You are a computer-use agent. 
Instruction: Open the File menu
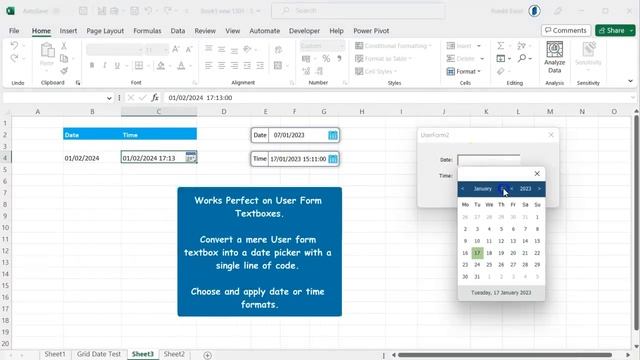coord(14,31)
